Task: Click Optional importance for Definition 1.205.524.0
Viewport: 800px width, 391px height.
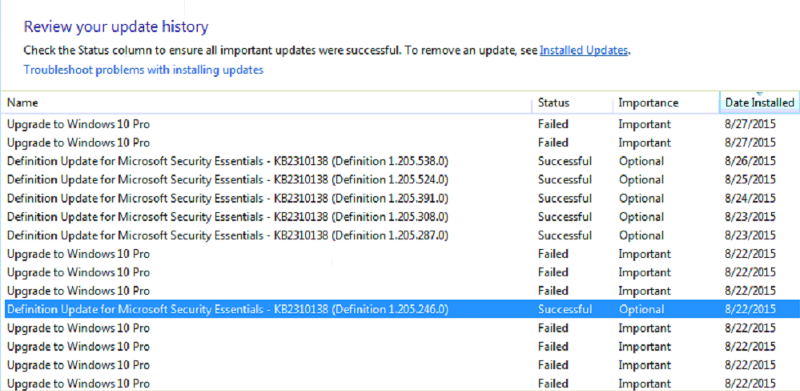Action: tap(641, 180)
